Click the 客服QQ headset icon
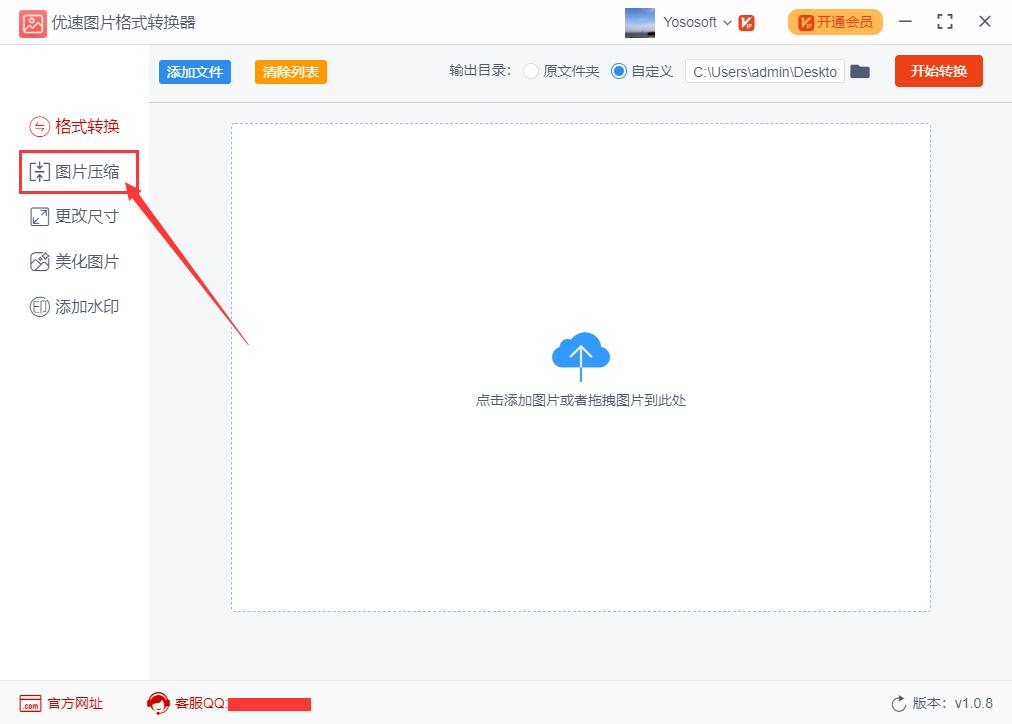The width and height of the screenshot is (1012, 724). pyautogui.click(x=158, y=703)
